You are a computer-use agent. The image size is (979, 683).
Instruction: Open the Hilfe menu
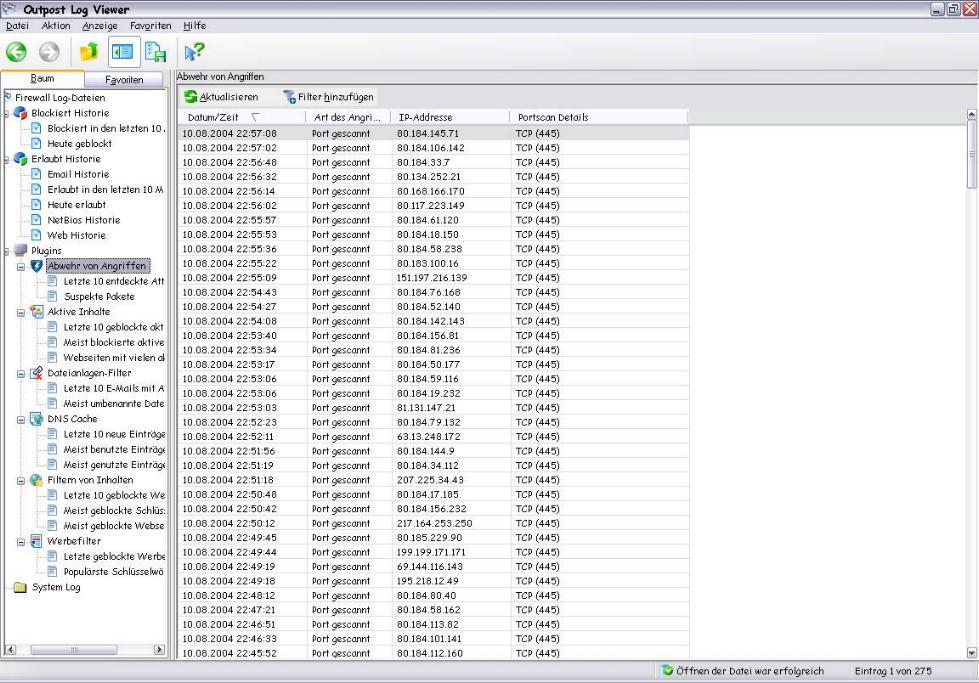(194, 26)
